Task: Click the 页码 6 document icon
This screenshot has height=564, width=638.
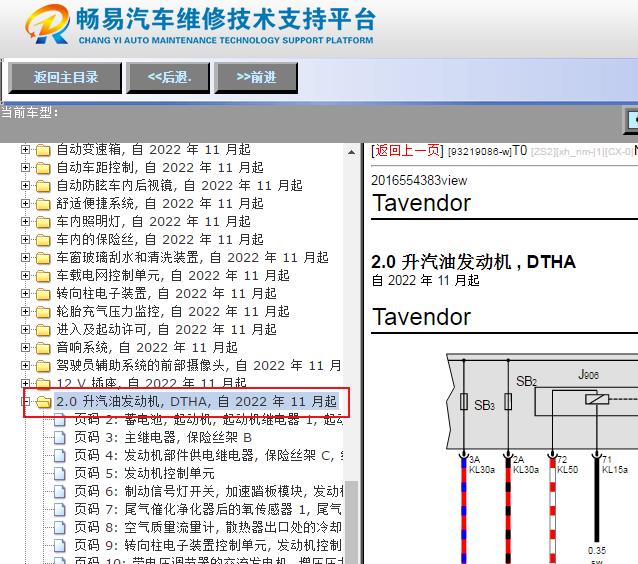Action: [60, 492]
